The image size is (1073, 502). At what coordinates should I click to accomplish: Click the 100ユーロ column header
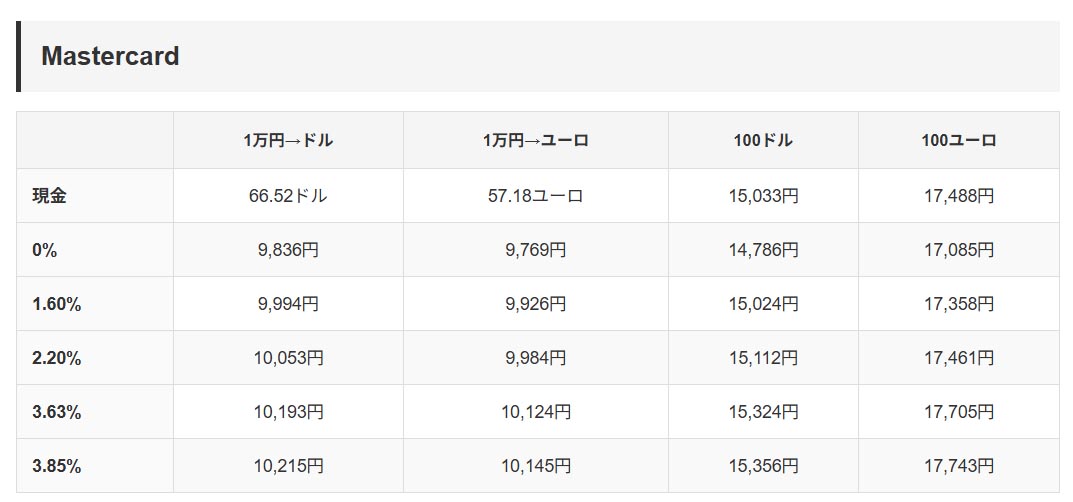[958, 141]
